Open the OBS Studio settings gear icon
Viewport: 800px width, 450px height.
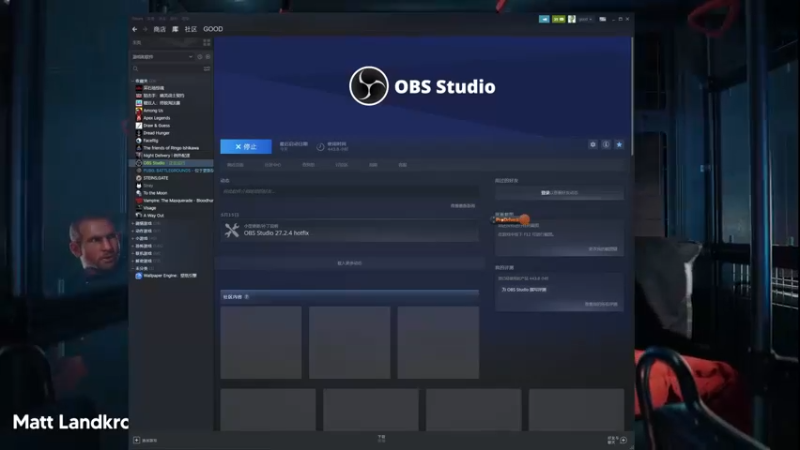pyautogui.click(x=593, y=145)
